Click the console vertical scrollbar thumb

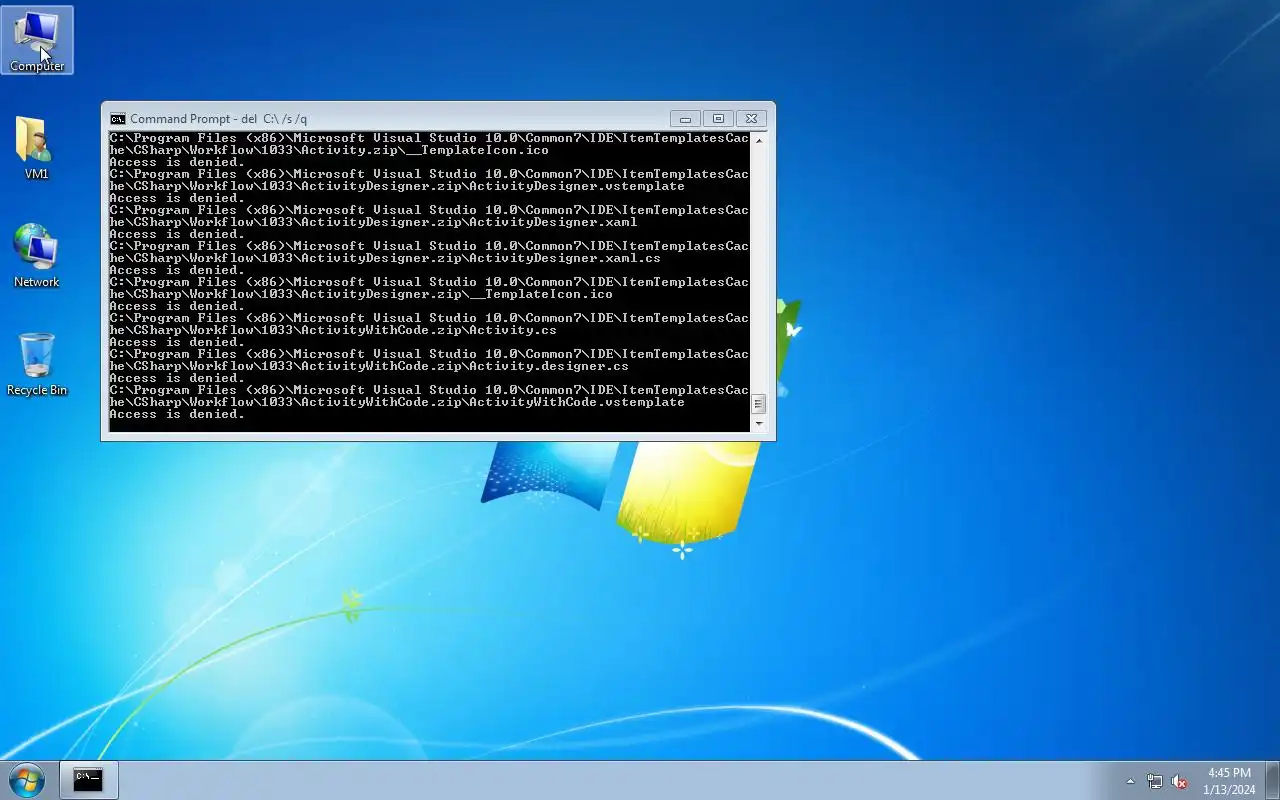[758, 404]
